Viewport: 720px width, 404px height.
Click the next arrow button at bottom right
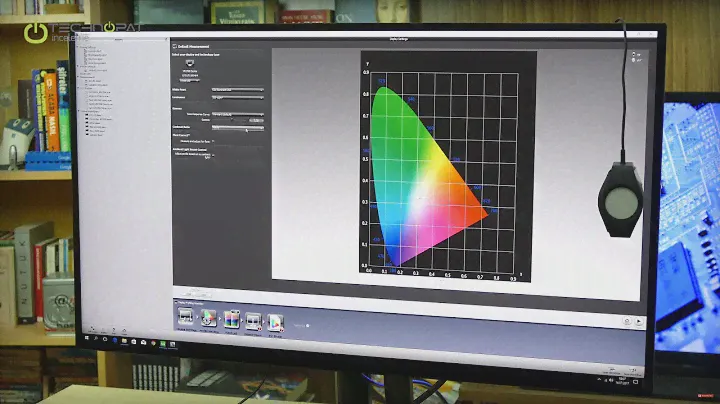click(640, 322)
